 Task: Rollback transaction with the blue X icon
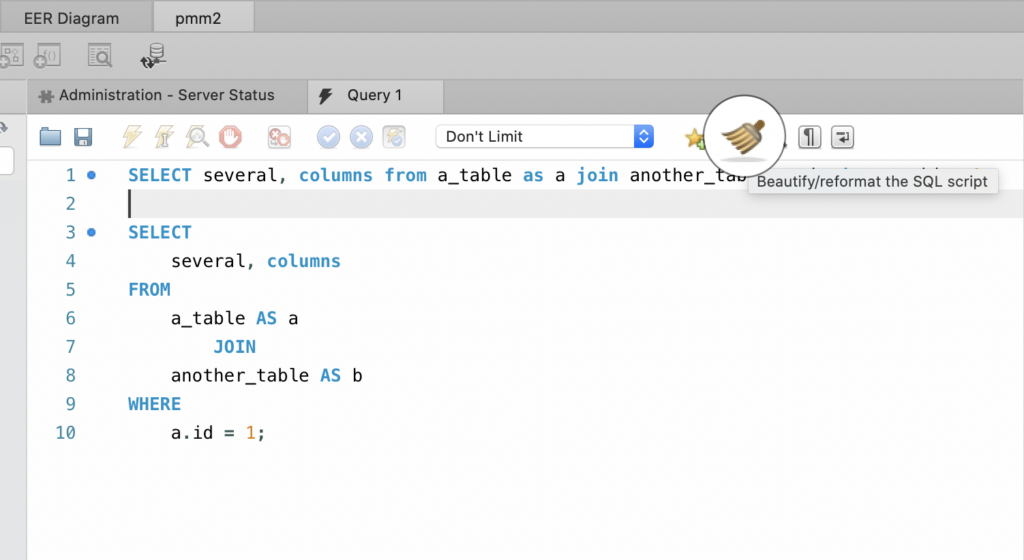click(361, 137)
